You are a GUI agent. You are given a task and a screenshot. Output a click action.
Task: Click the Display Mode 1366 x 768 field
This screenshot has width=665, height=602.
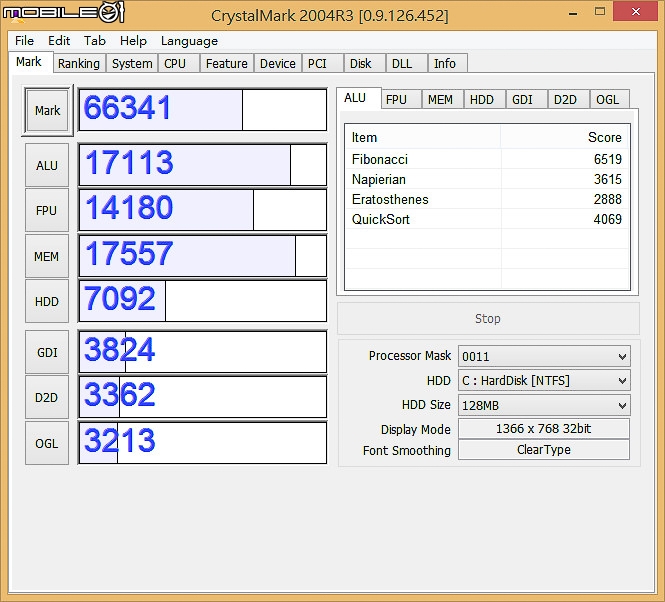(544, 428)
